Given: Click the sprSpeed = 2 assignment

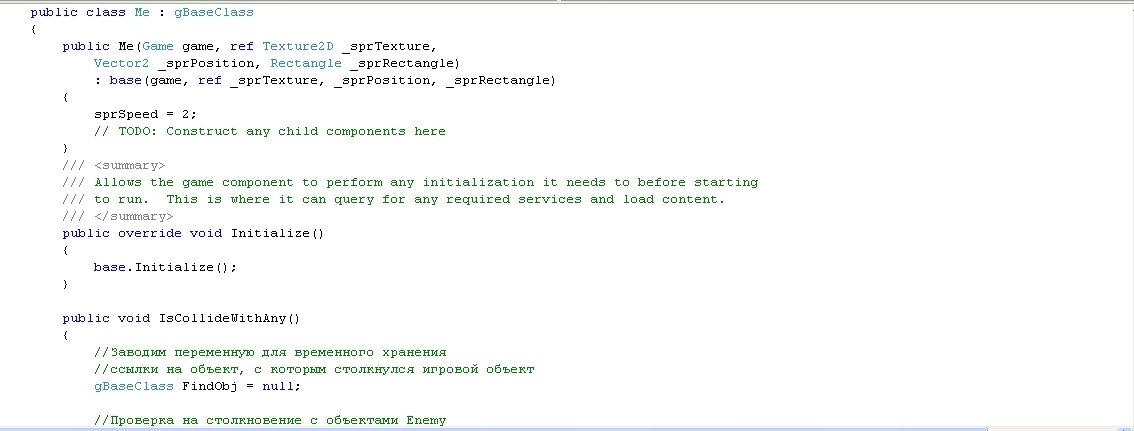Looking at the screenshot, I should (146, 114).
